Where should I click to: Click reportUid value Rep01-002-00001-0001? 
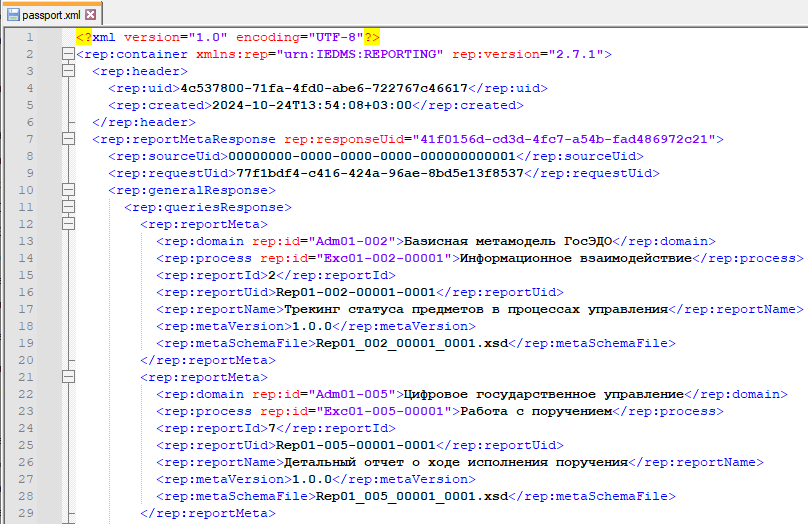(x=356, y=292)
